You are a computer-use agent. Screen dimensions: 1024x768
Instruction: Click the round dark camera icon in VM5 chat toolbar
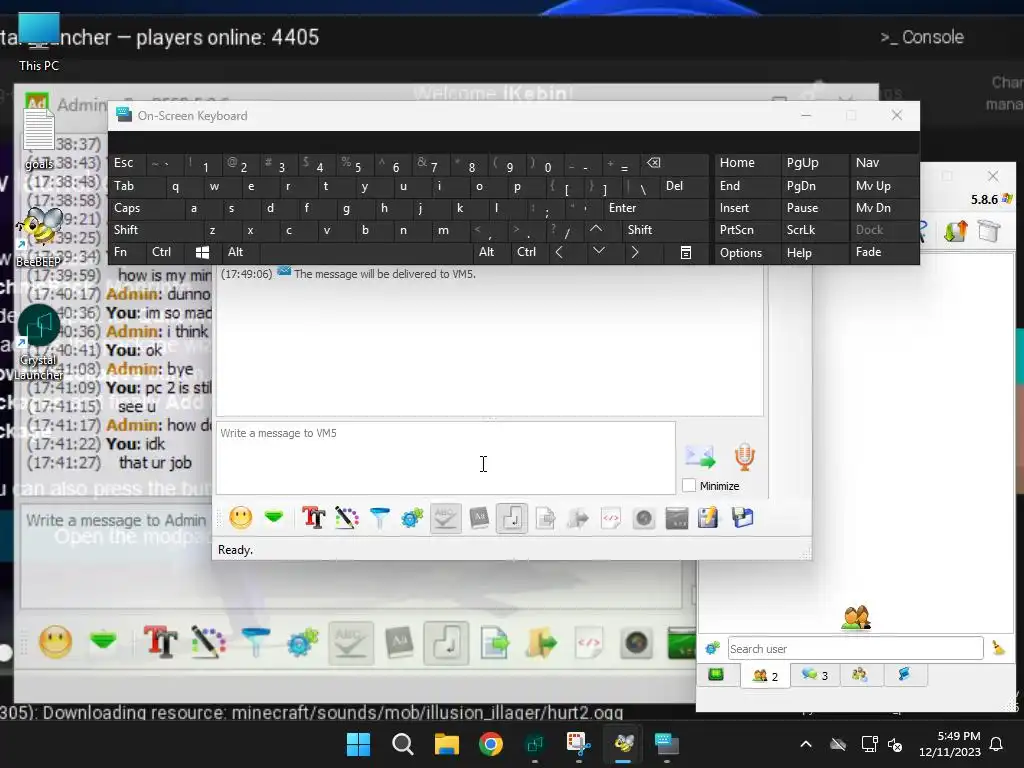[x=644, y=518]
